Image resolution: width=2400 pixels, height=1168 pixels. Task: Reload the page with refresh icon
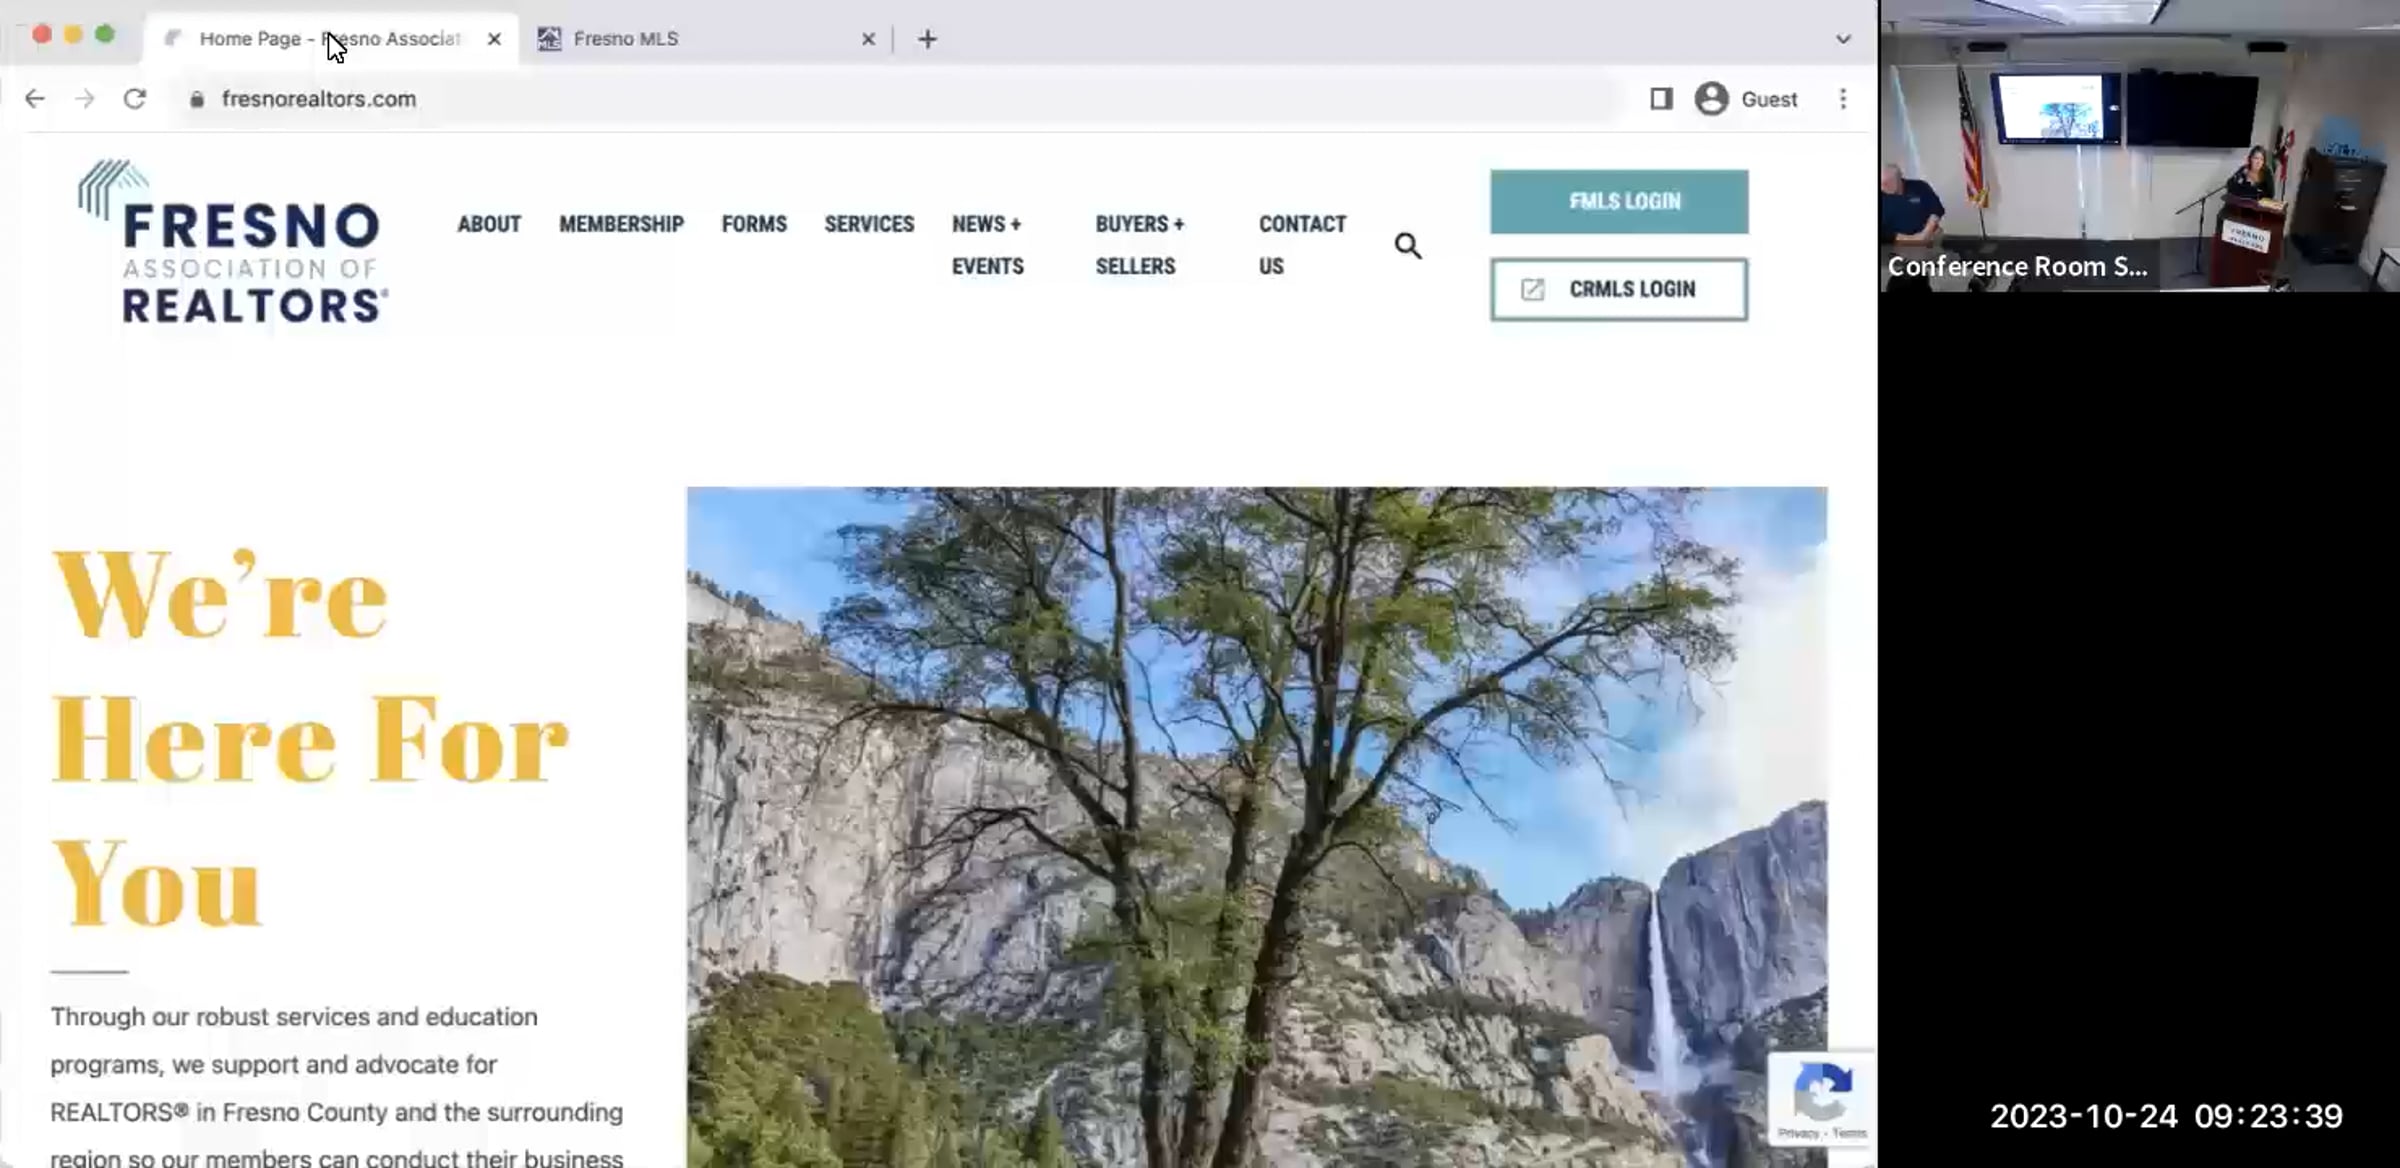tap(135, 99)
